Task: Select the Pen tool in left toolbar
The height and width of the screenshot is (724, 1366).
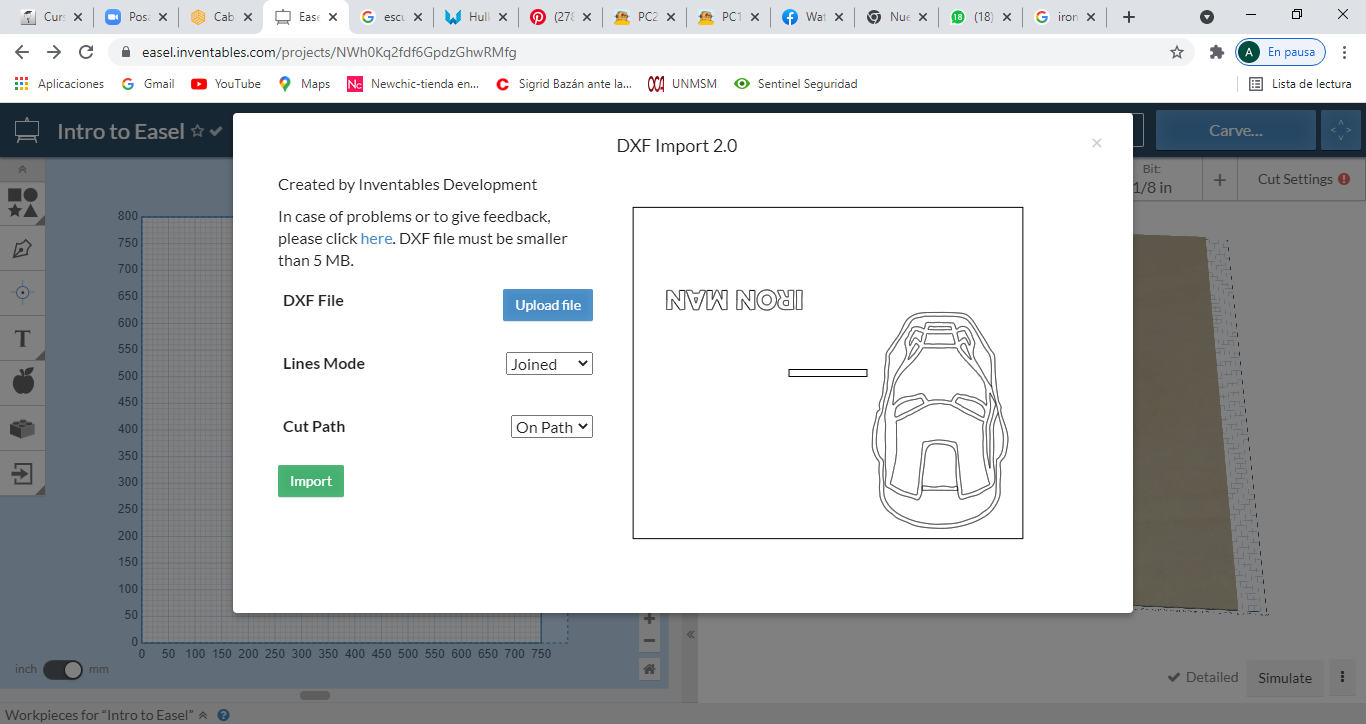Action: click(x=22, y=248)
